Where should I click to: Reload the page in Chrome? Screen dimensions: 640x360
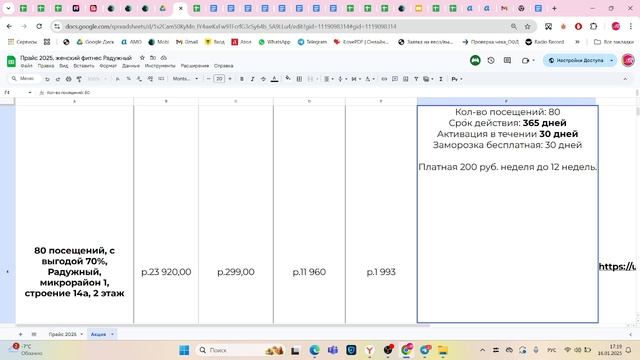point(39,26)
